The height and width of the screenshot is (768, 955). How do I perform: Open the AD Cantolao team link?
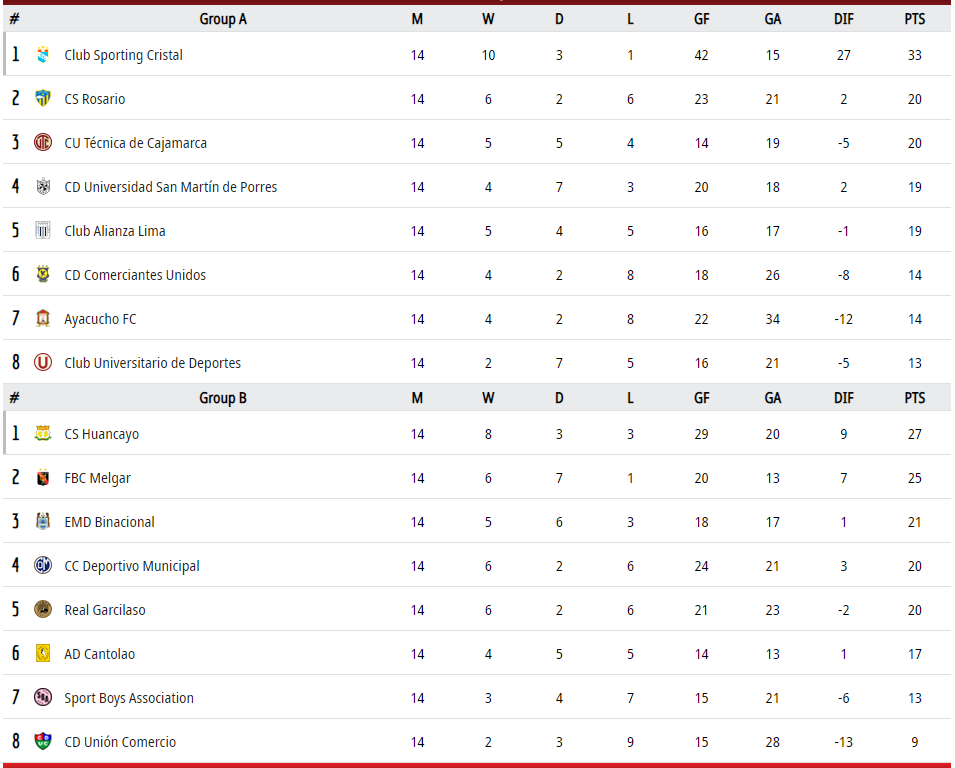pos(100,654)
